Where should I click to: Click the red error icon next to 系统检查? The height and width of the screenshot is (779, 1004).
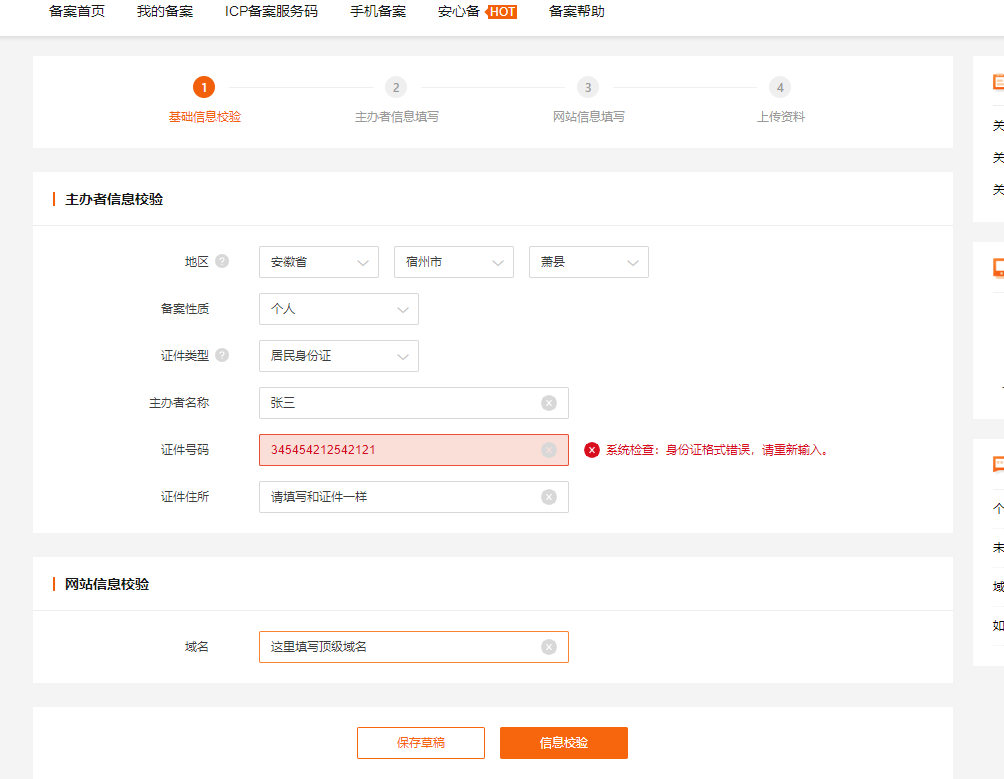pos(592,450)
